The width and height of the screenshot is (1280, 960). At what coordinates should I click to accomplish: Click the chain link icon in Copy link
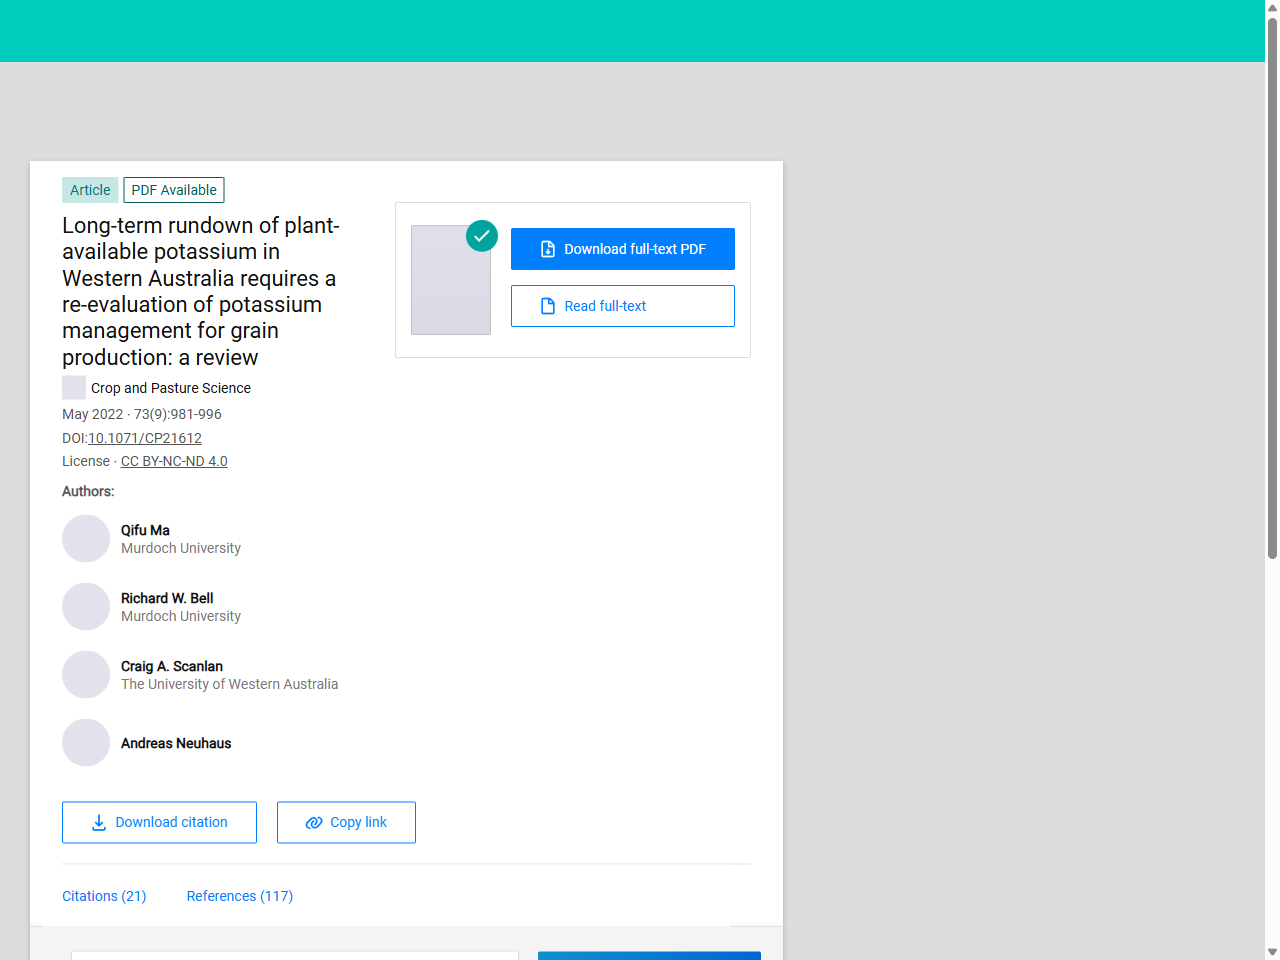click(313, 821)
